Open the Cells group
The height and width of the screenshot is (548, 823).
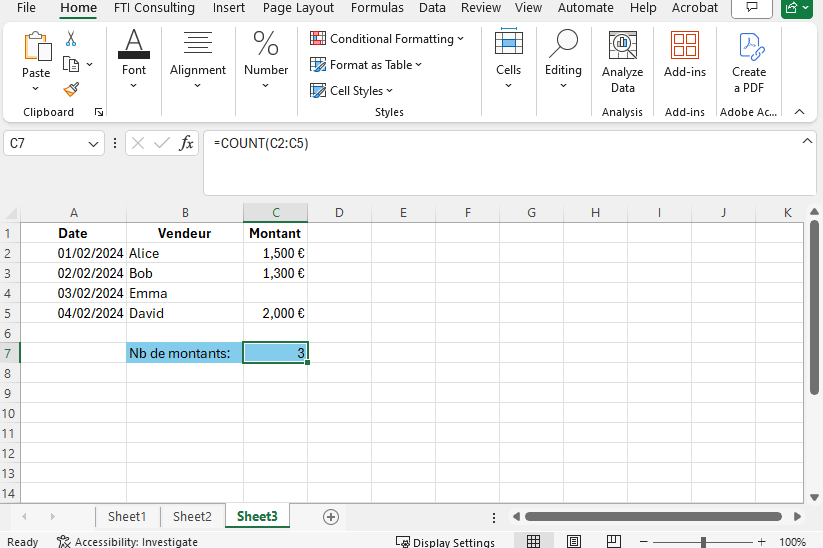coord(509,59)
